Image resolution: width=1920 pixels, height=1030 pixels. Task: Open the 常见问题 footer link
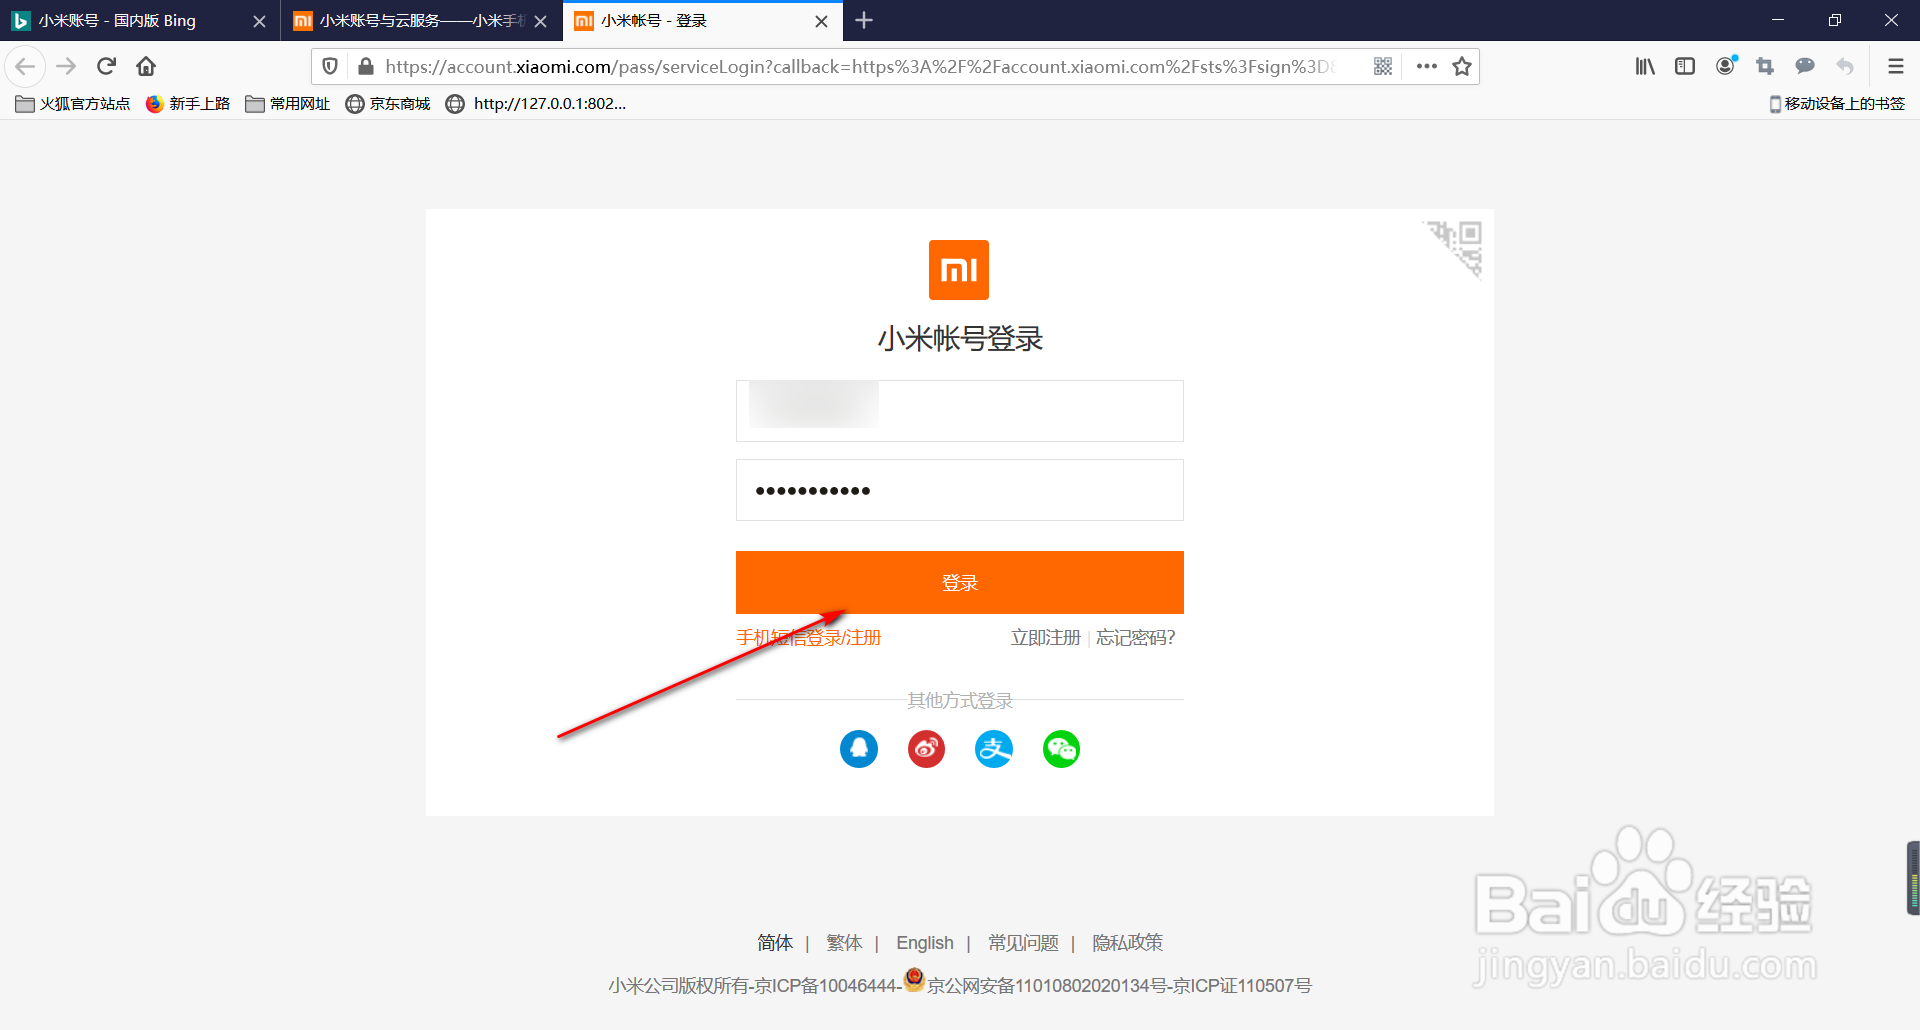pos(1023,943)
